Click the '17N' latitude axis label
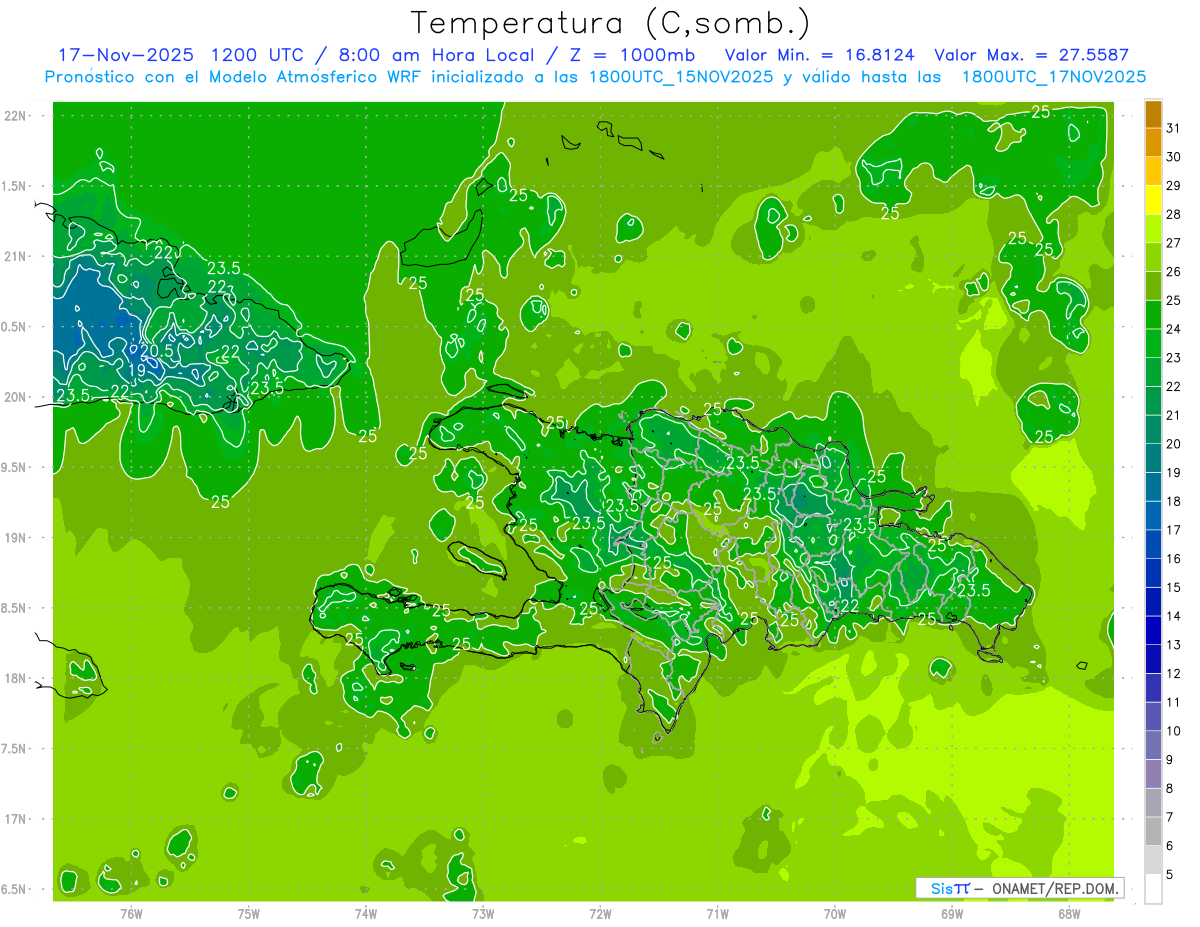 17,819
